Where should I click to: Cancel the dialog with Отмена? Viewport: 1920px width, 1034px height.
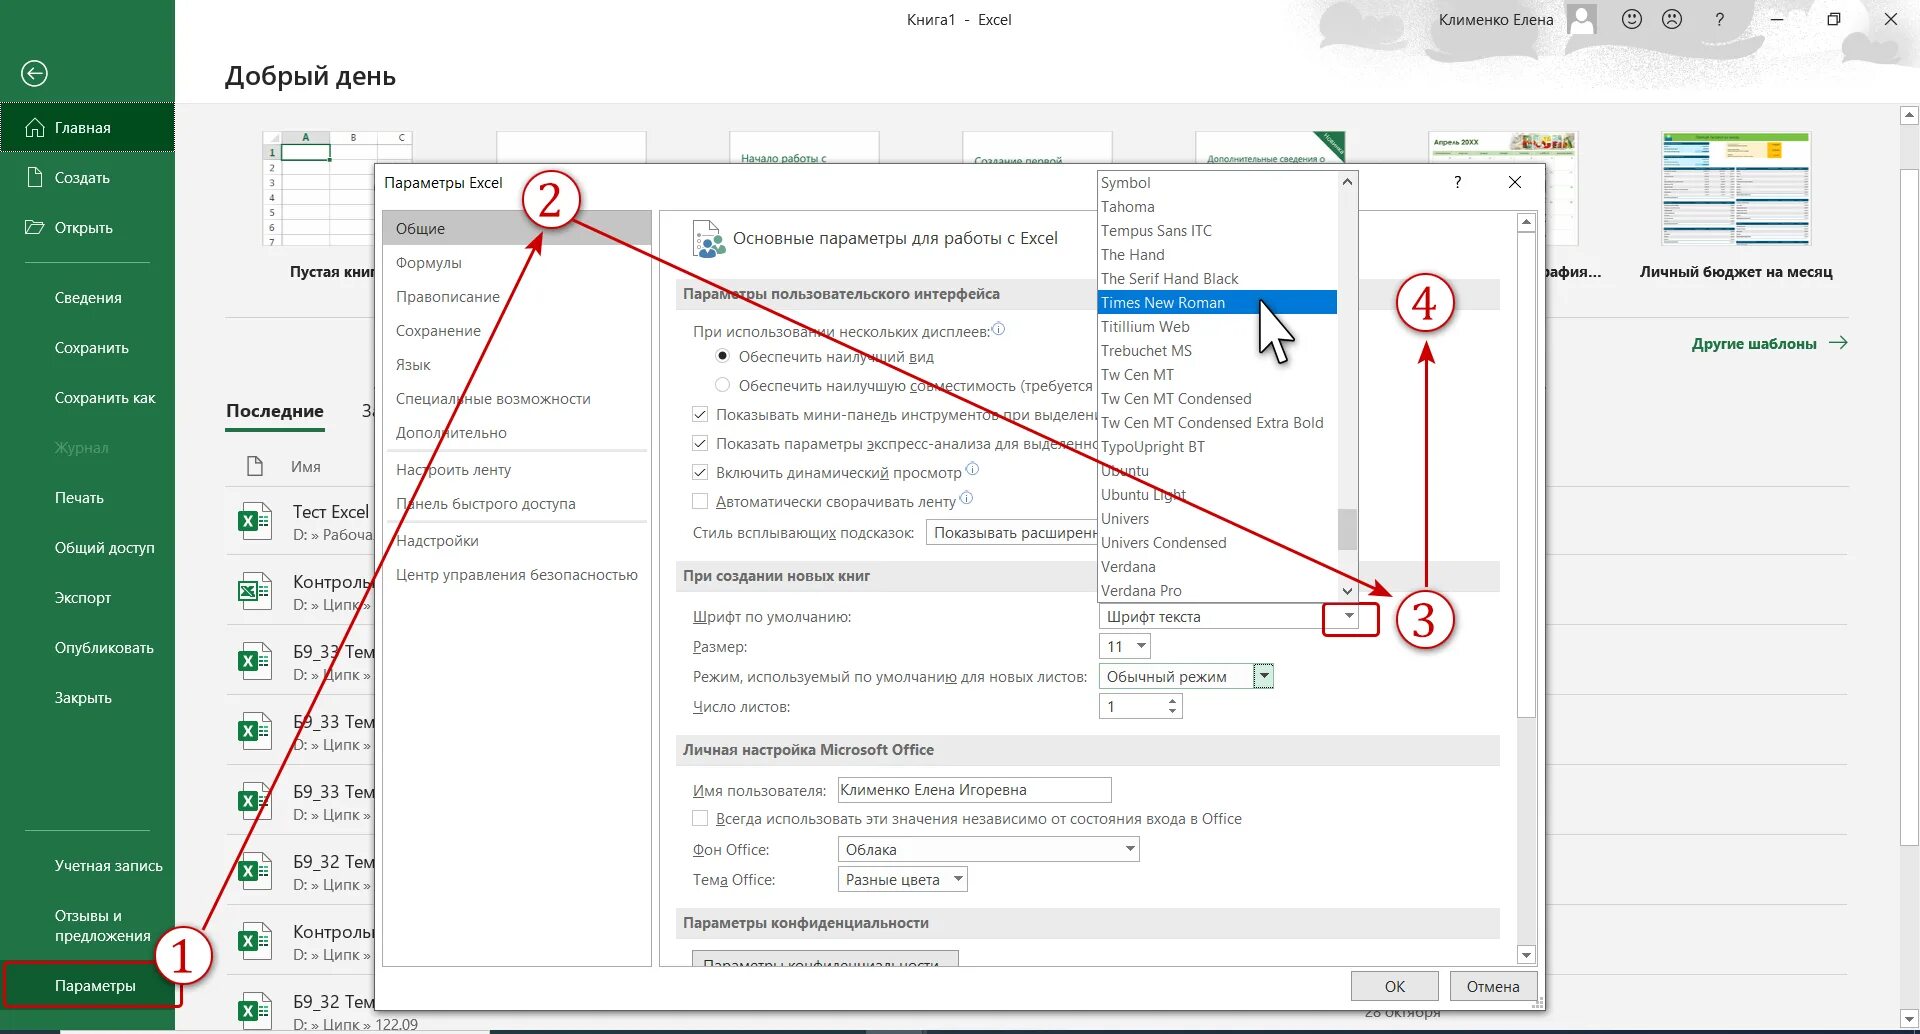click(x=1493, y=986)
